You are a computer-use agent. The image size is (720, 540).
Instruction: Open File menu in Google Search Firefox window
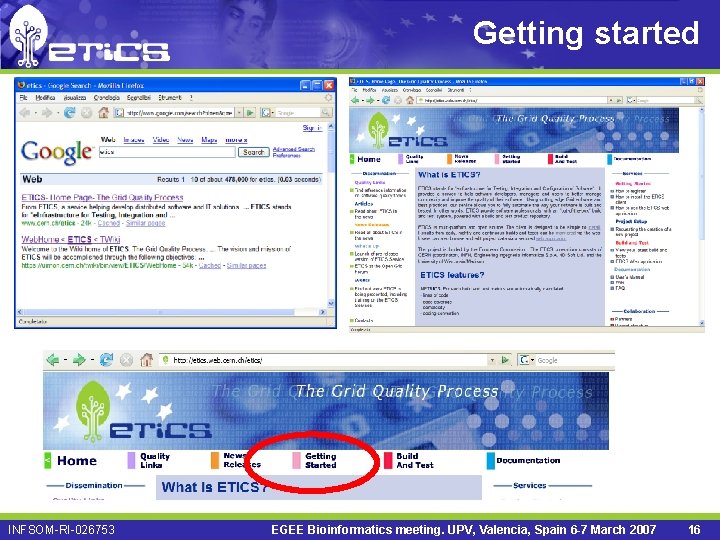pyautogui.click(x=23, y=98)
